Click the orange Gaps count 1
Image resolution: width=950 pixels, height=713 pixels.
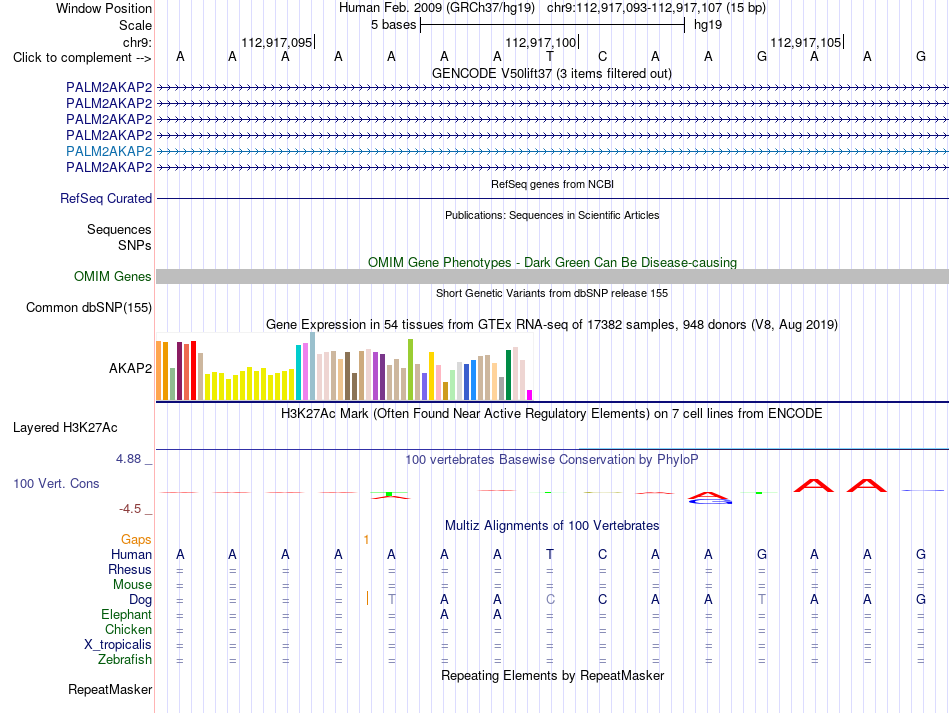(x=366, y=539)
